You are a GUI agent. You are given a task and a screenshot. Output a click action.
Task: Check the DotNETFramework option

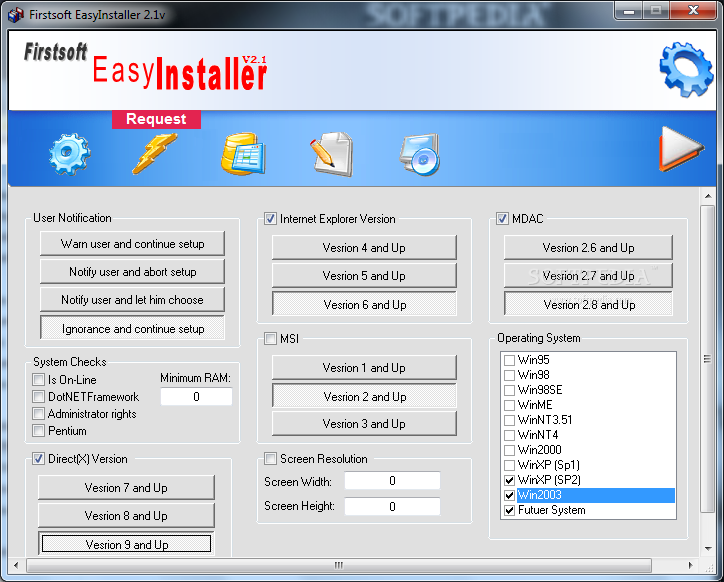[39, 397]
